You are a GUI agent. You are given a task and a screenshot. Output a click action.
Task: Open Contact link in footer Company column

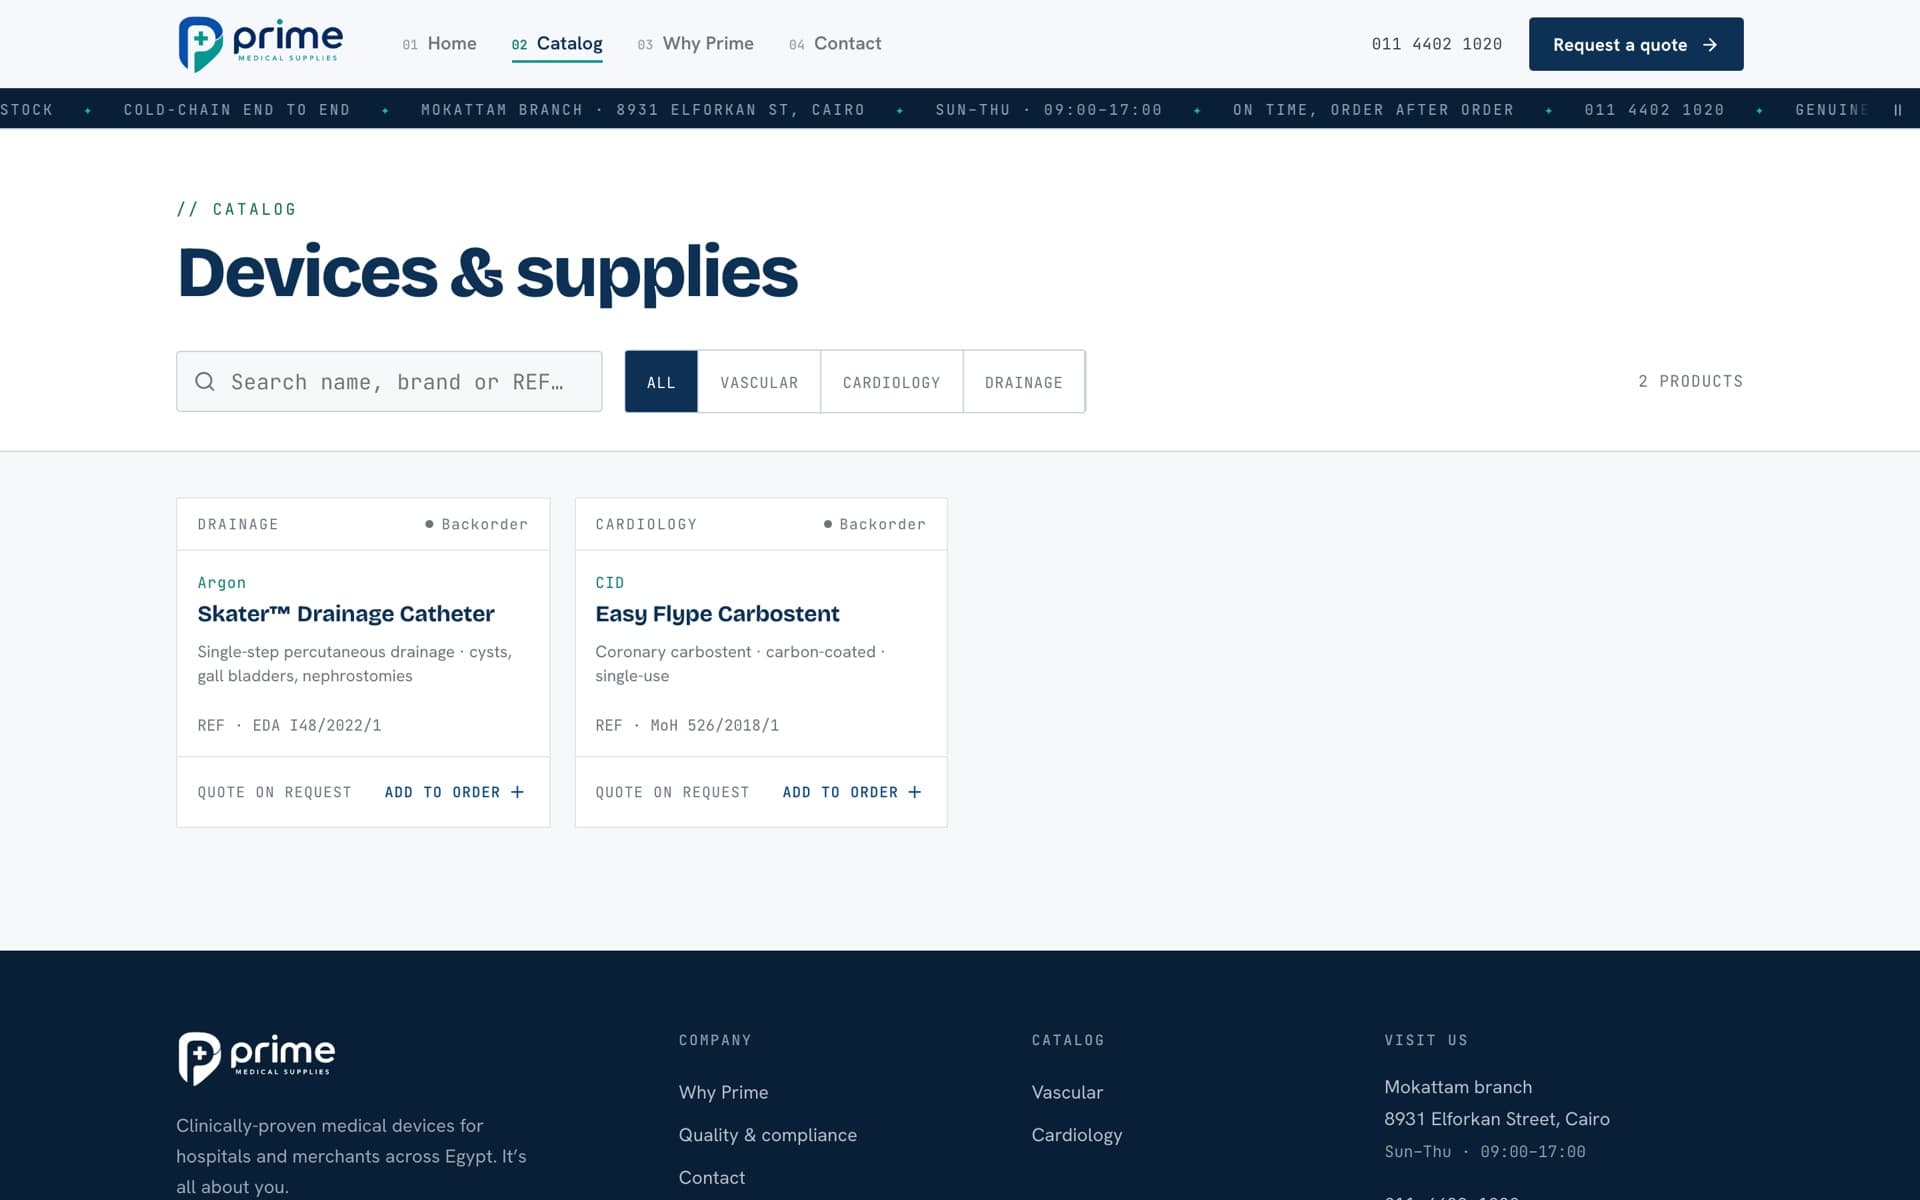[711, 1177]
